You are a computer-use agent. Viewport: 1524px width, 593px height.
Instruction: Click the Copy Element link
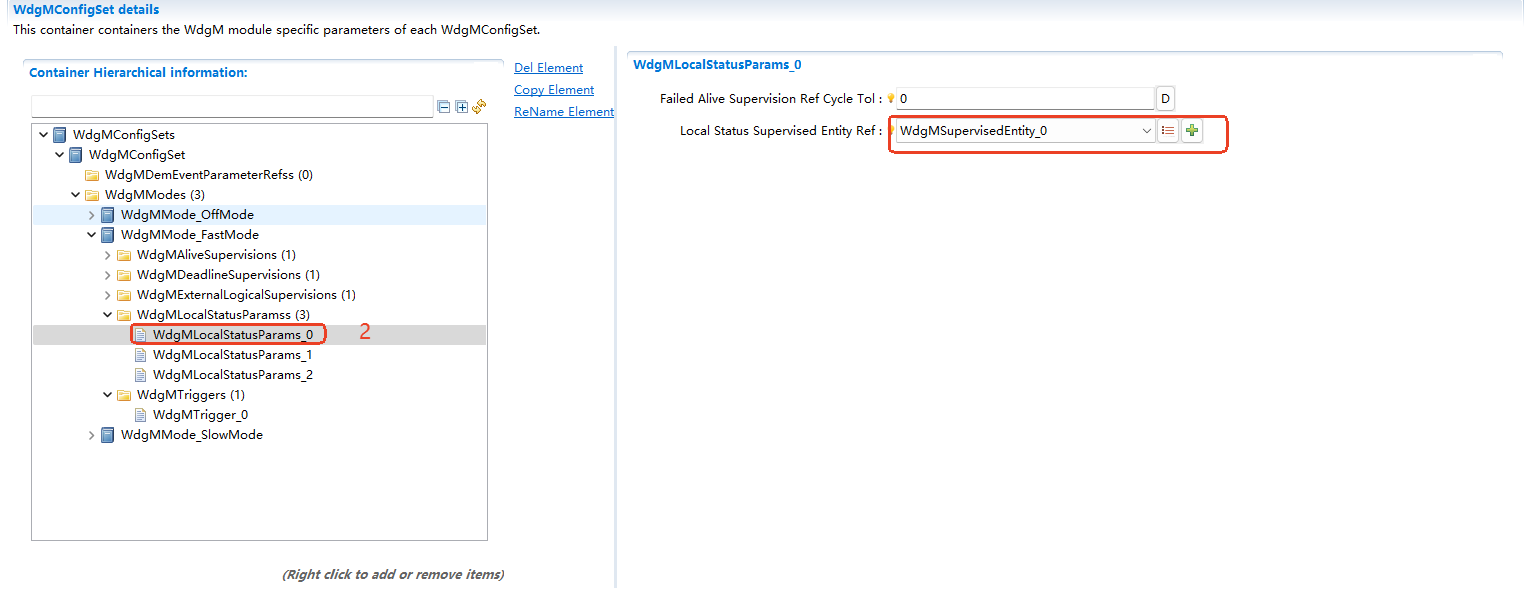(553, 89)
